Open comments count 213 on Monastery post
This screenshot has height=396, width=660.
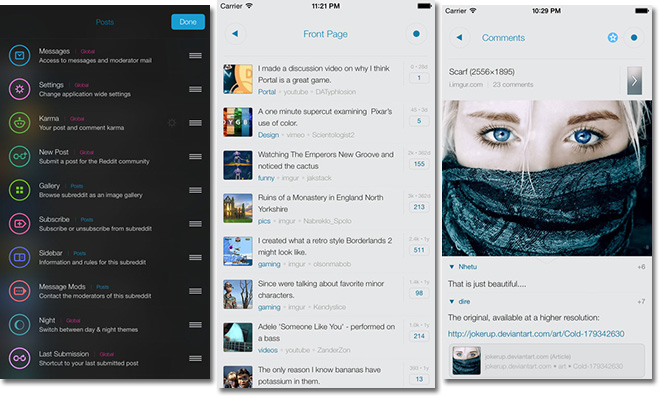(x=419, y=207)
